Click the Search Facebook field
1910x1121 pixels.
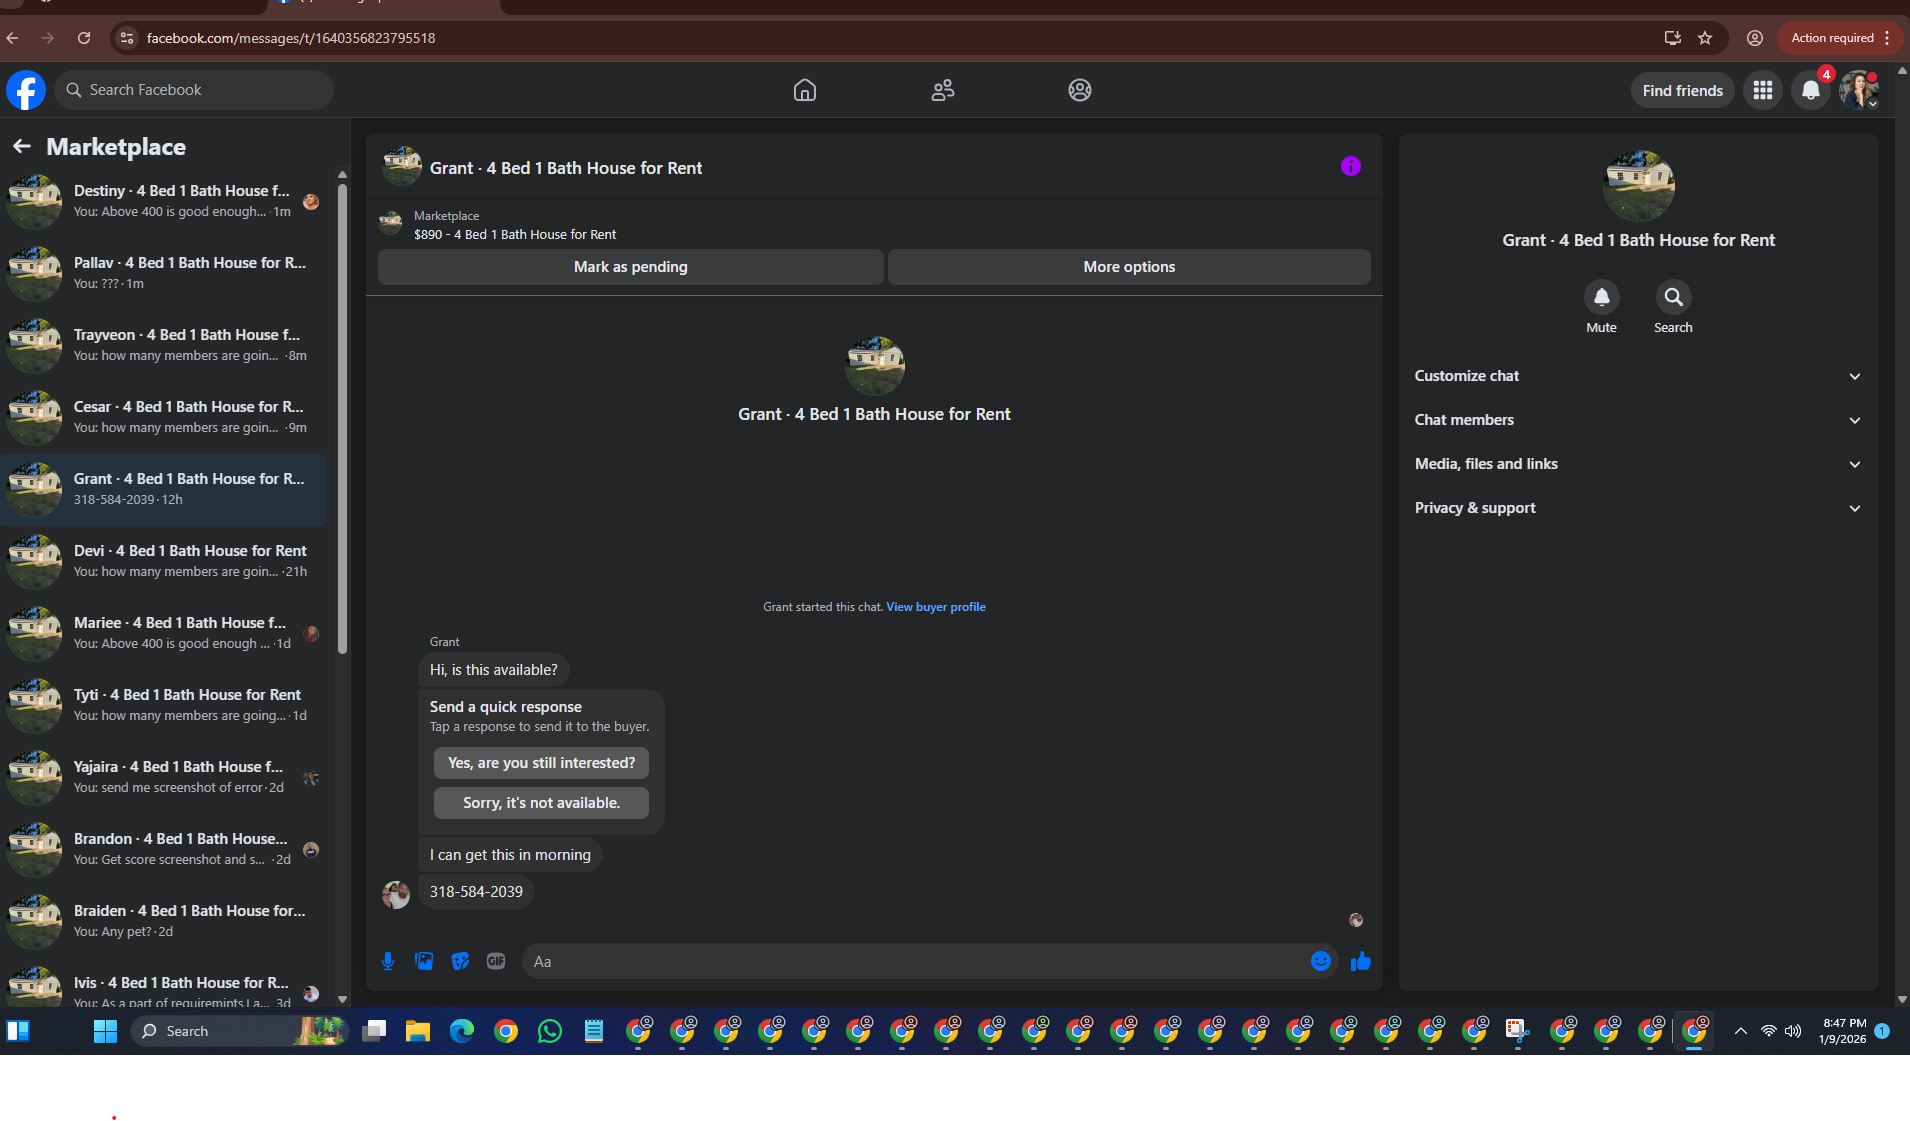(x=194, y=90)
